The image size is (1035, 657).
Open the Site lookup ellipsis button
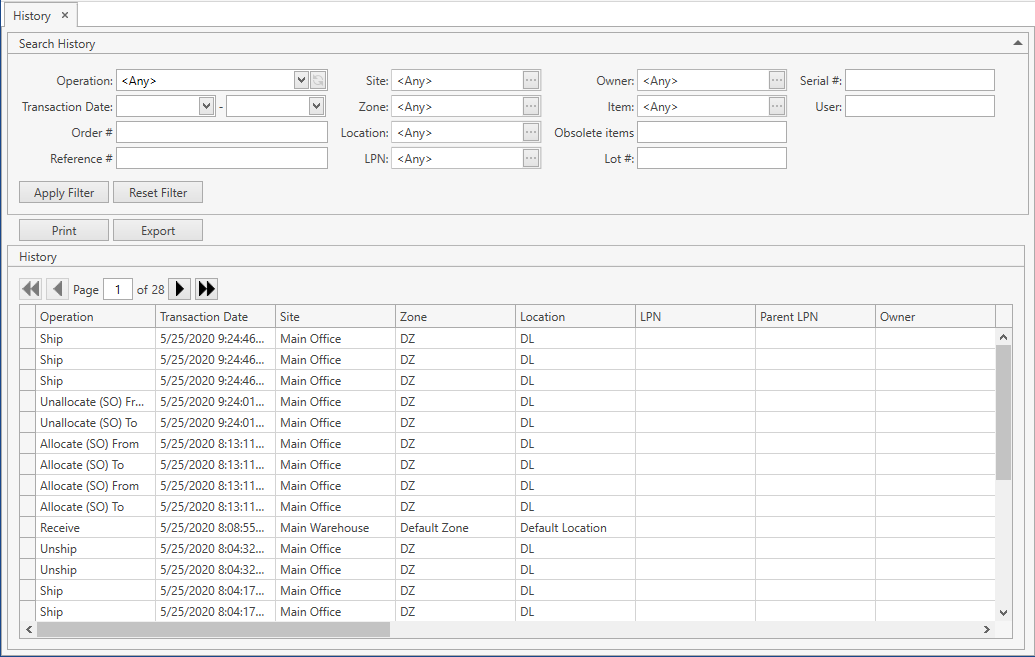531,81
